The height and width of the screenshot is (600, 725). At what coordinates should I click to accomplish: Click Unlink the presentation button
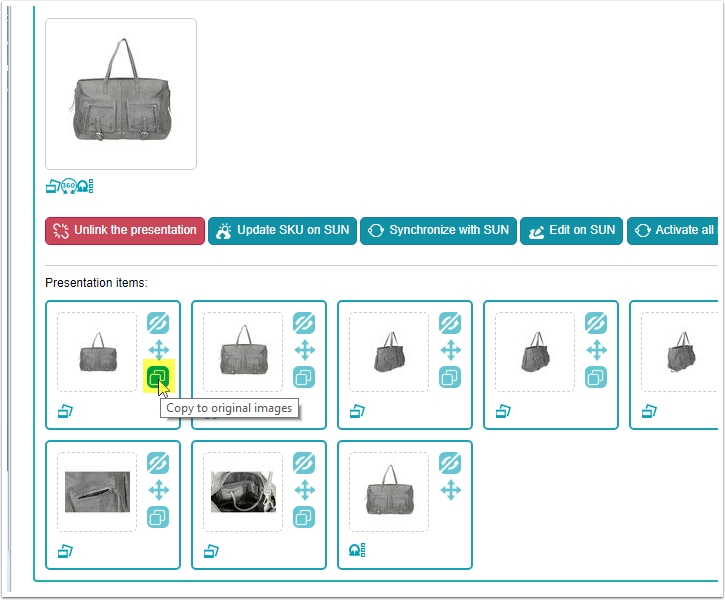tap(125, 231)
